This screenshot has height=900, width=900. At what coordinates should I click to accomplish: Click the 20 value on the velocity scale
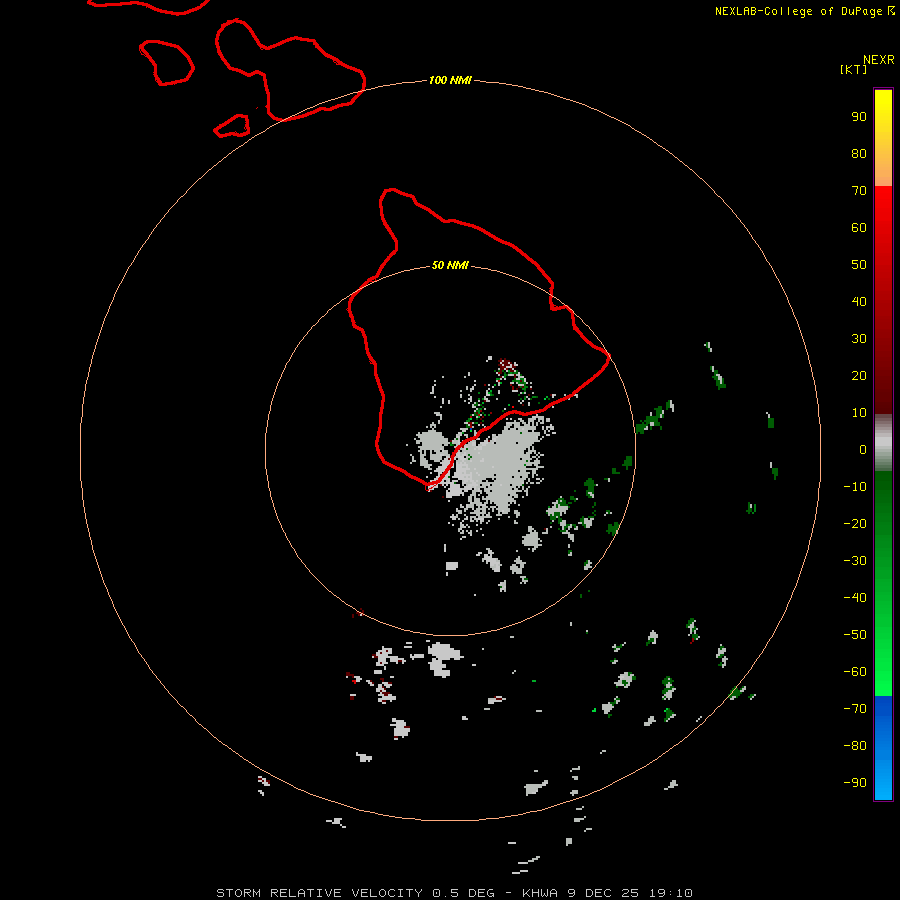click(x=859, y=375)
